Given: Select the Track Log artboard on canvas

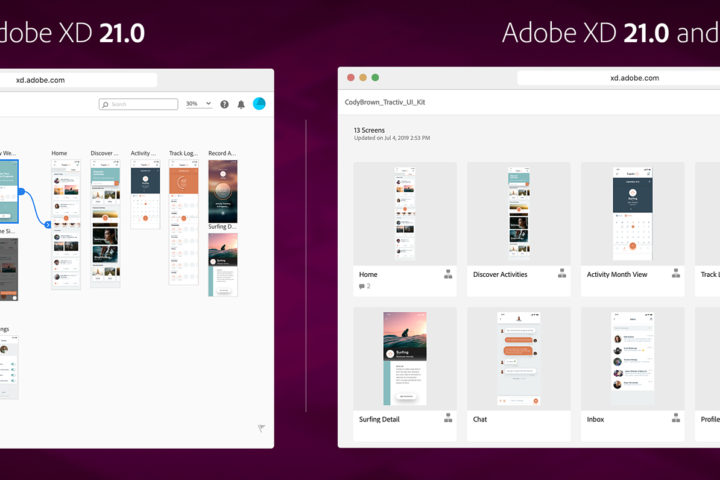Looking at the screenshot, I should click(184, 222).
